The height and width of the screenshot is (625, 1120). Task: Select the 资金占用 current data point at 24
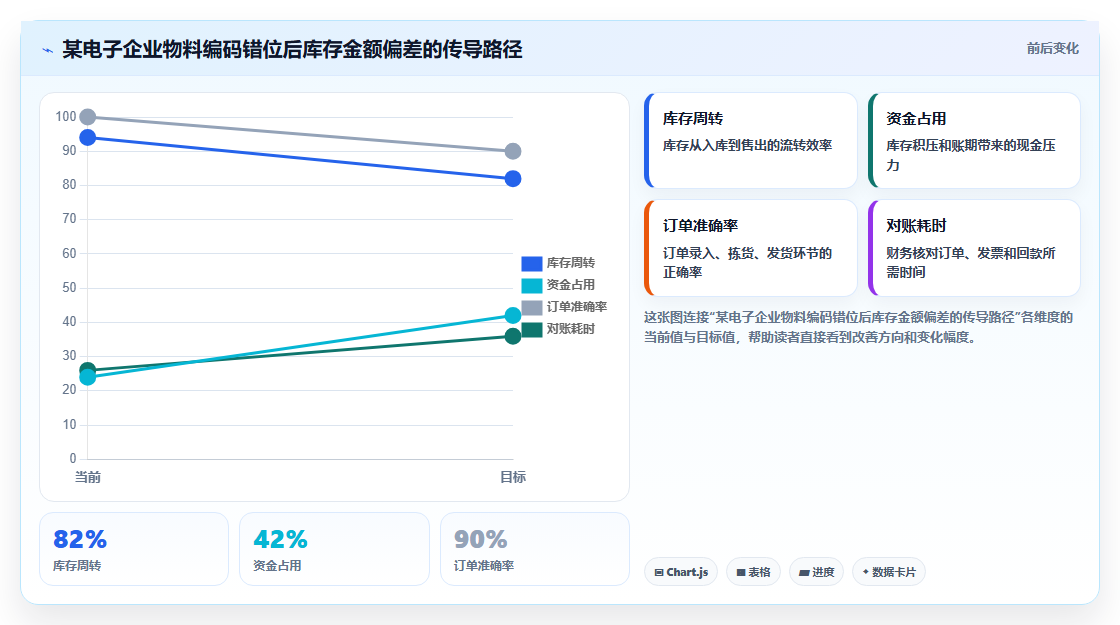[x=88, y=376]
